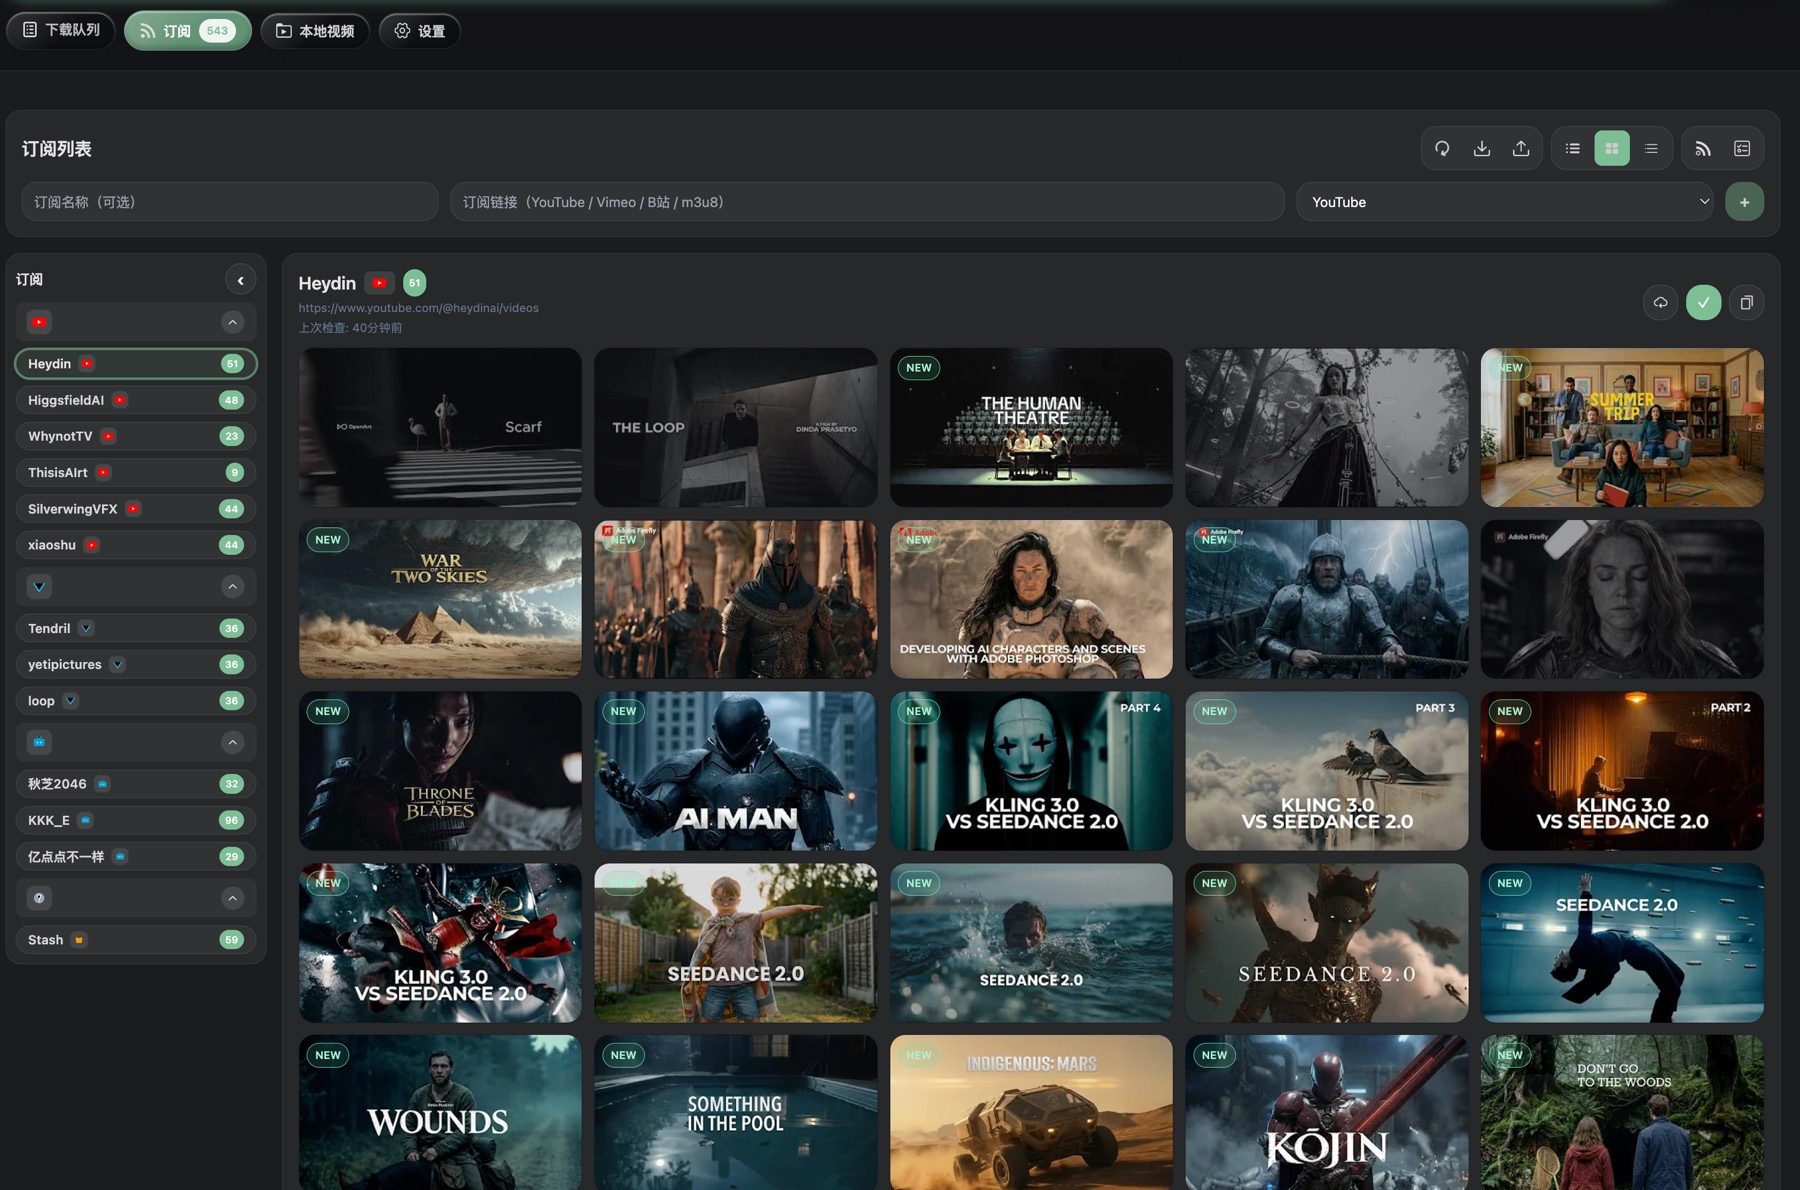This screenshot has width=1800, height=1190.
Task: Select the SilverwingVFX subscription
Action: click(x=136, y=509)
